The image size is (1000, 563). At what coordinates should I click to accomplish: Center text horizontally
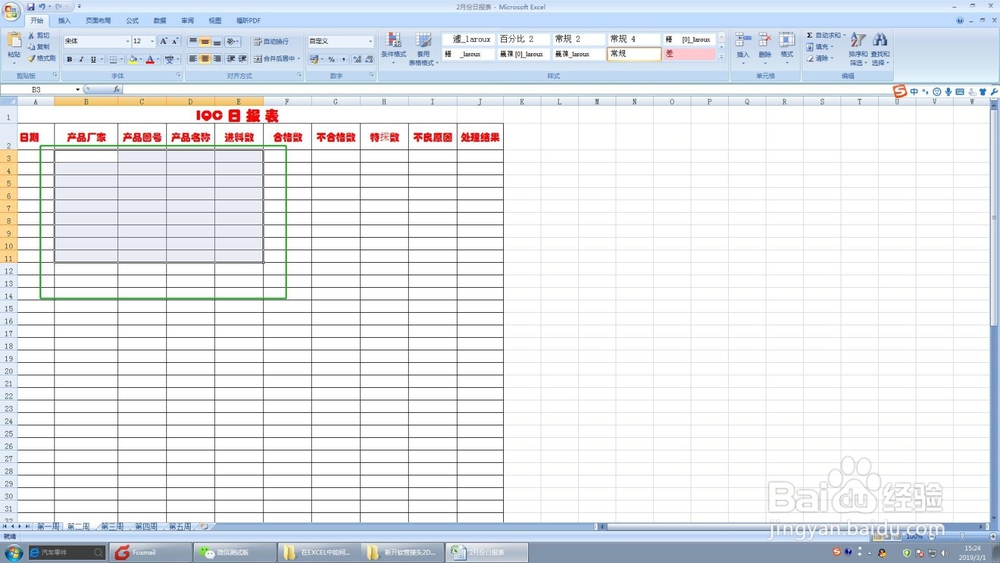tap(205, 59)
